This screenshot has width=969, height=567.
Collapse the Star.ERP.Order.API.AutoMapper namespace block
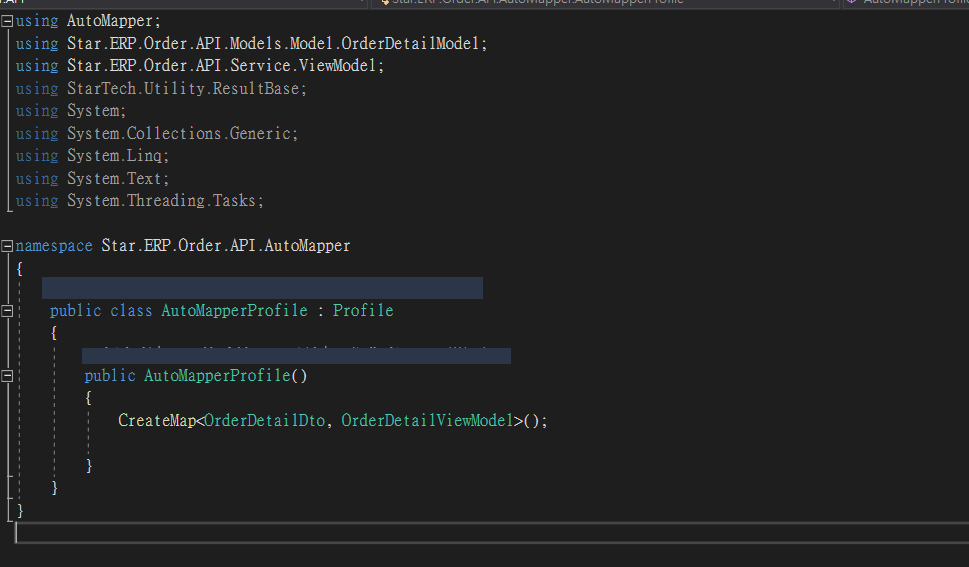pos(8,246)
